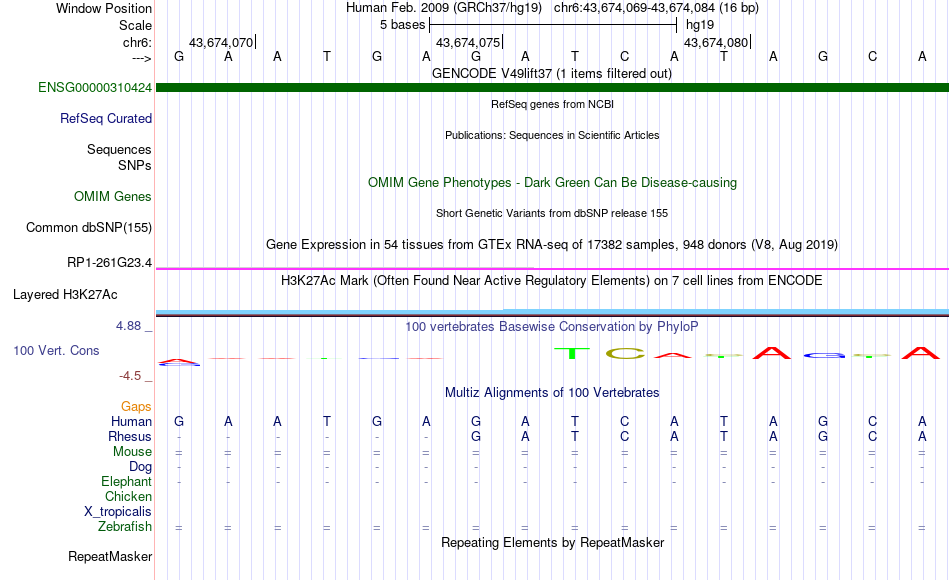Click the 43,674,070 coordinate marker
This screenshot has width=950, height=580.
[x=222, y=42]
